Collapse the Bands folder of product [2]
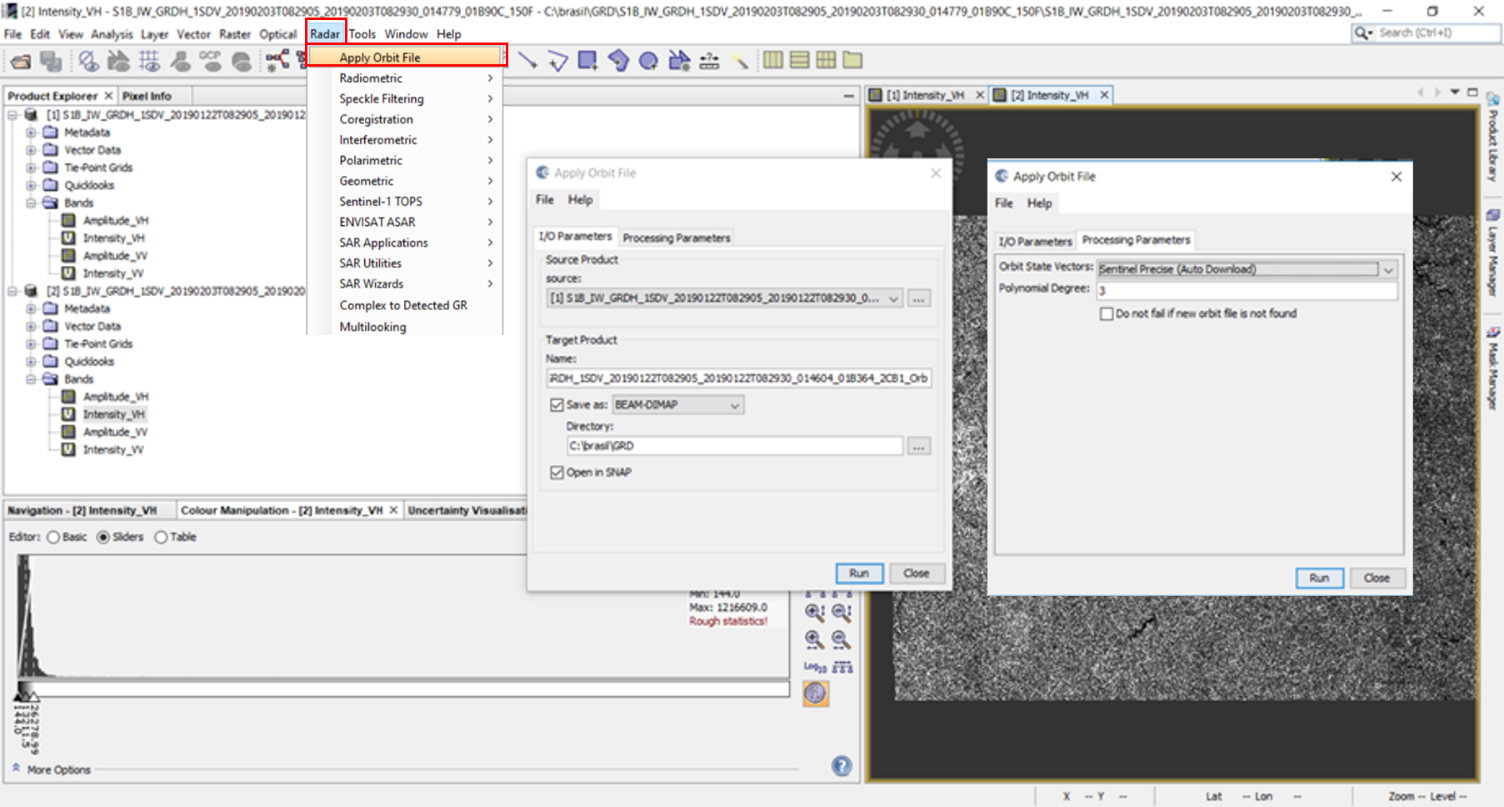The image size is (1504, 807). click(31, 379)
